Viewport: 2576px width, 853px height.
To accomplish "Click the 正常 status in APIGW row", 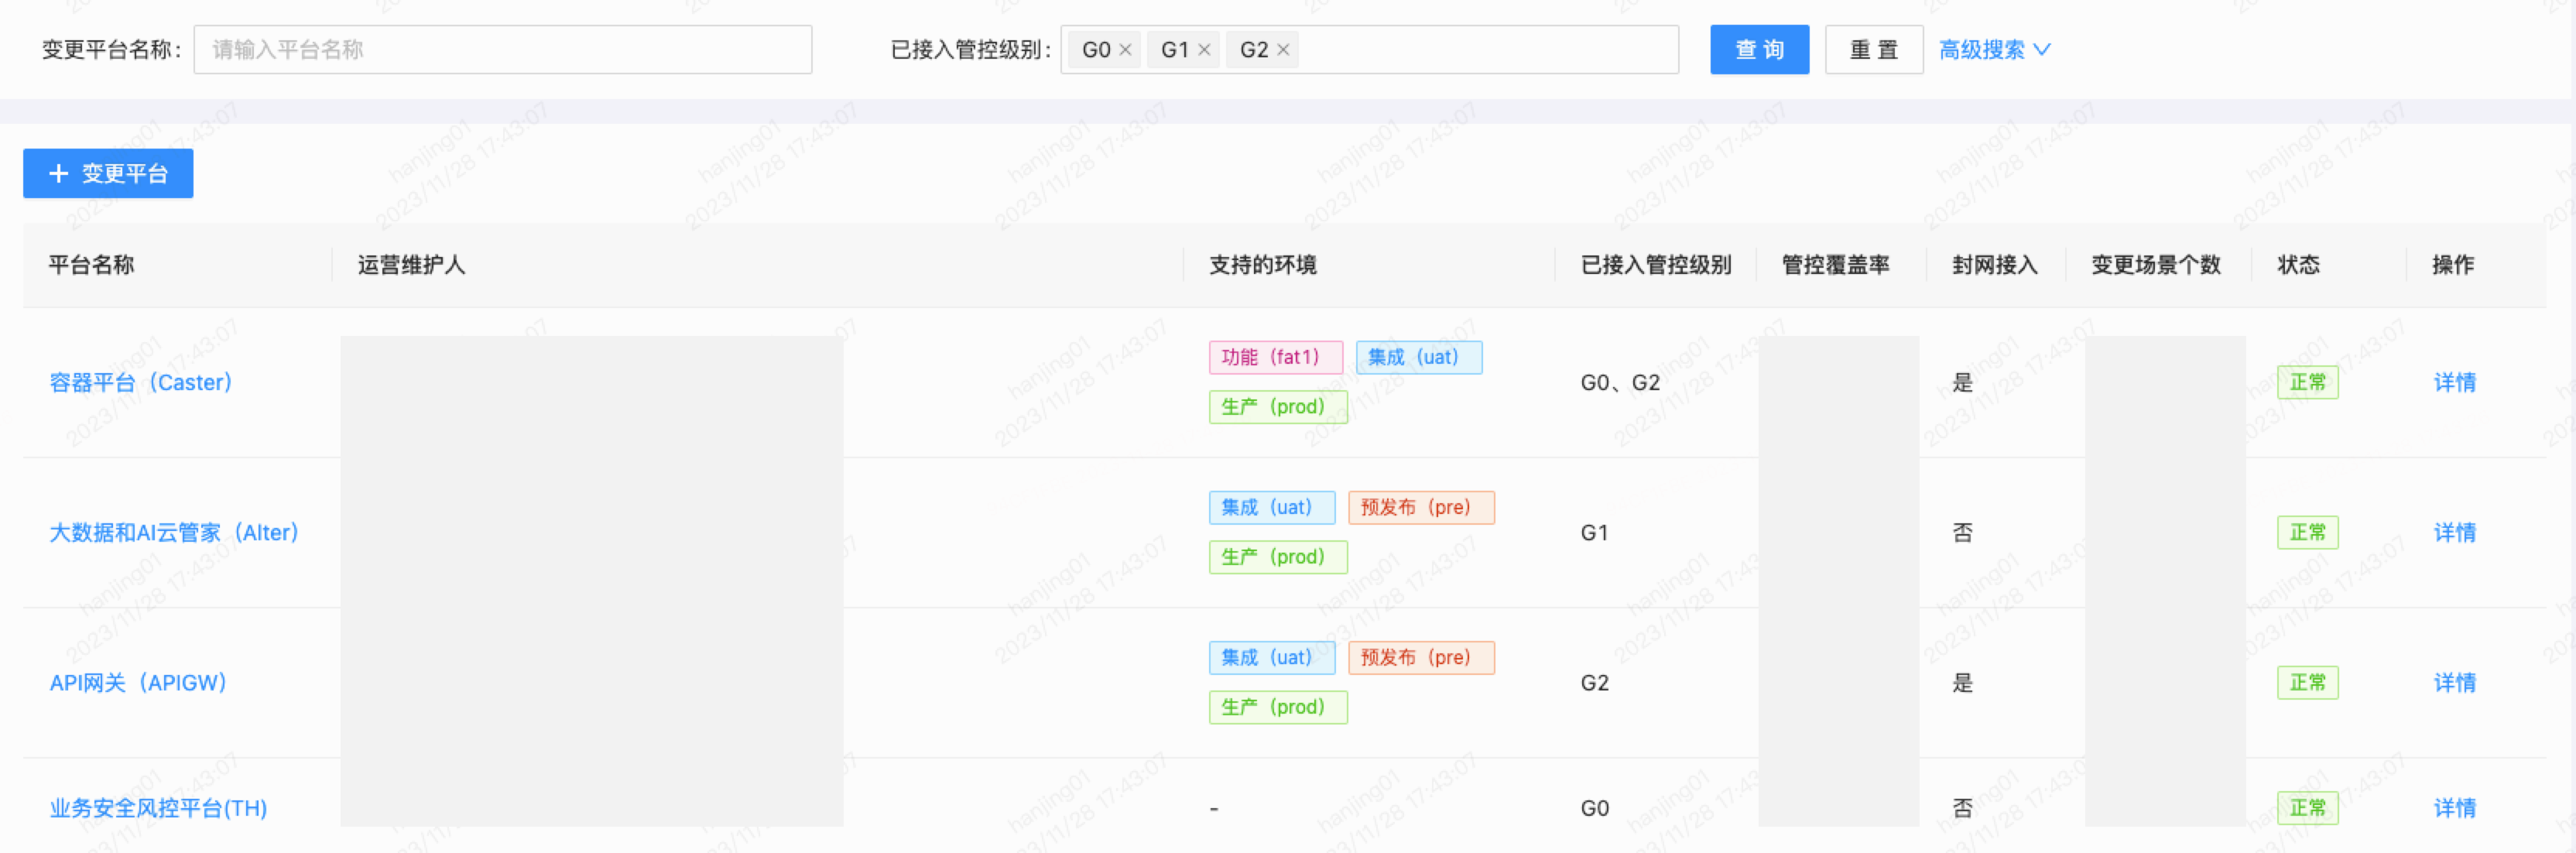I will tap(2307, 682).
